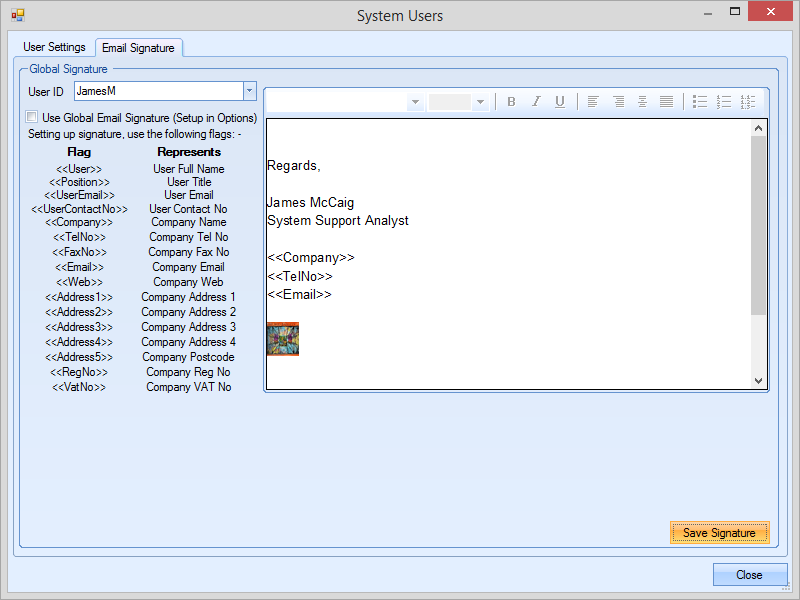Toggle underline formatting in signature editor

tap(560, 102)
